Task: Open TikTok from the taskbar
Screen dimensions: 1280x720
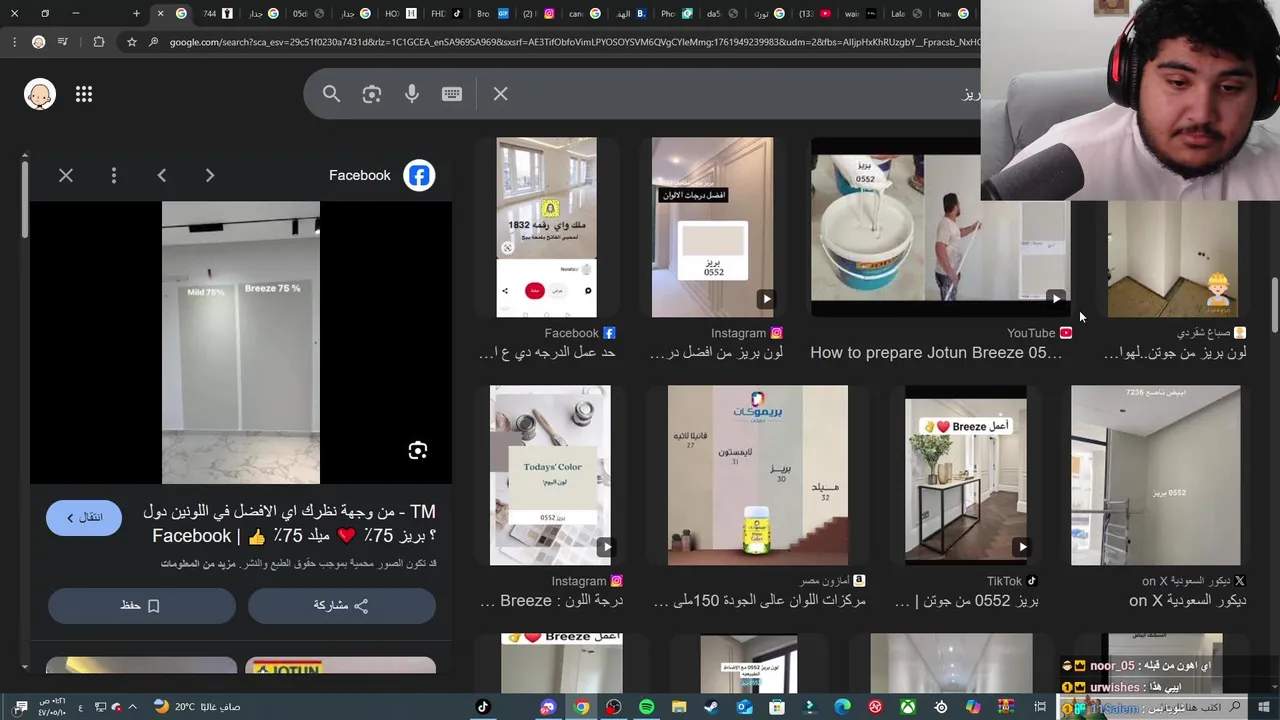Action: click(x=483, y=707)
